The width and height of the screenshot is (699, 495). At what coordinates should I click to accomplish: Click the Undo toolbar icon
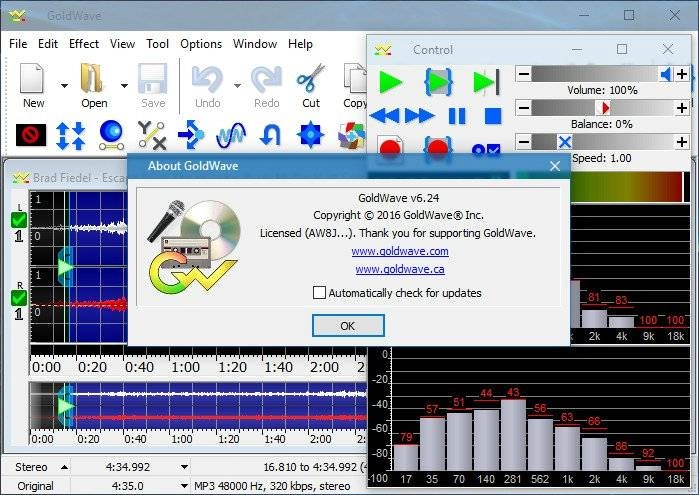point(207,85)
